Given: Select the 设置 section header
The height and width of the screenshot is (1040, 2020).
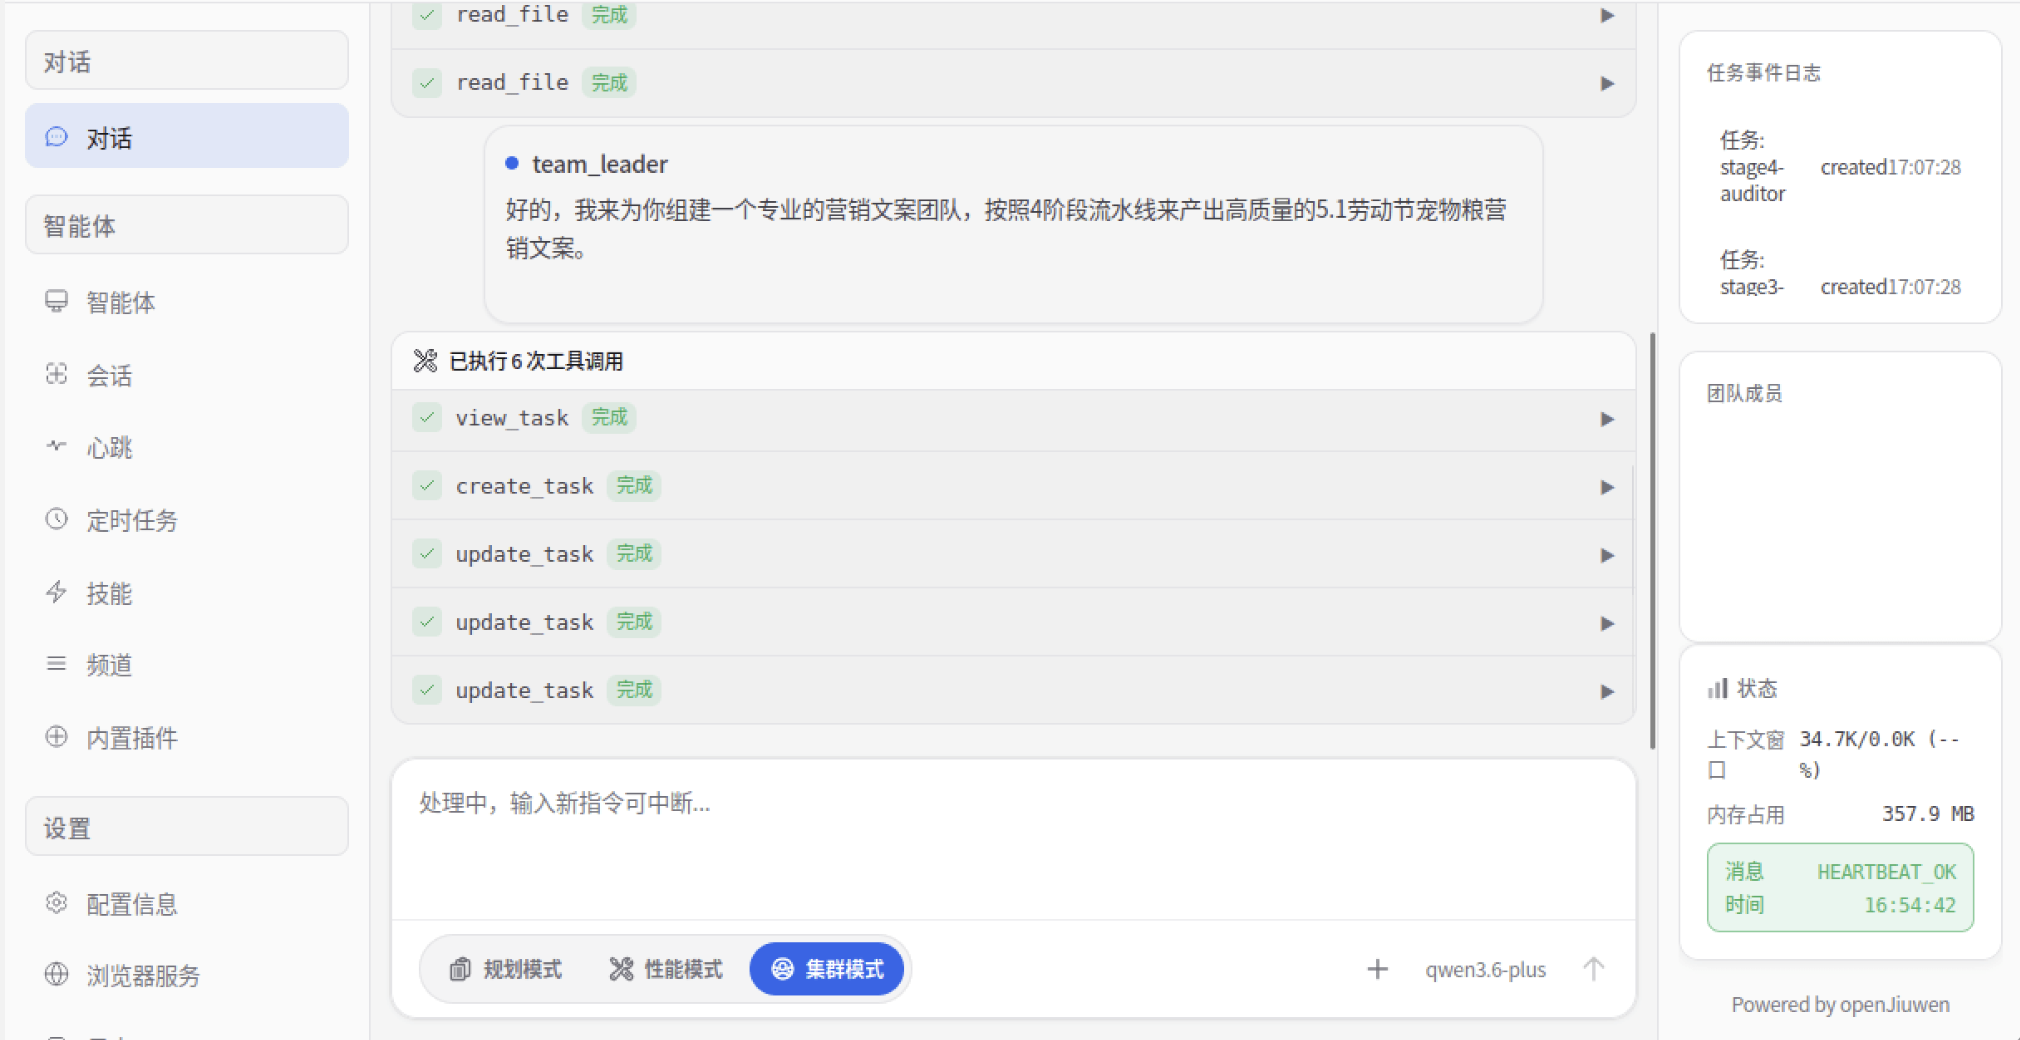Looking at the screenshot, I should click(x=187, y=827).
